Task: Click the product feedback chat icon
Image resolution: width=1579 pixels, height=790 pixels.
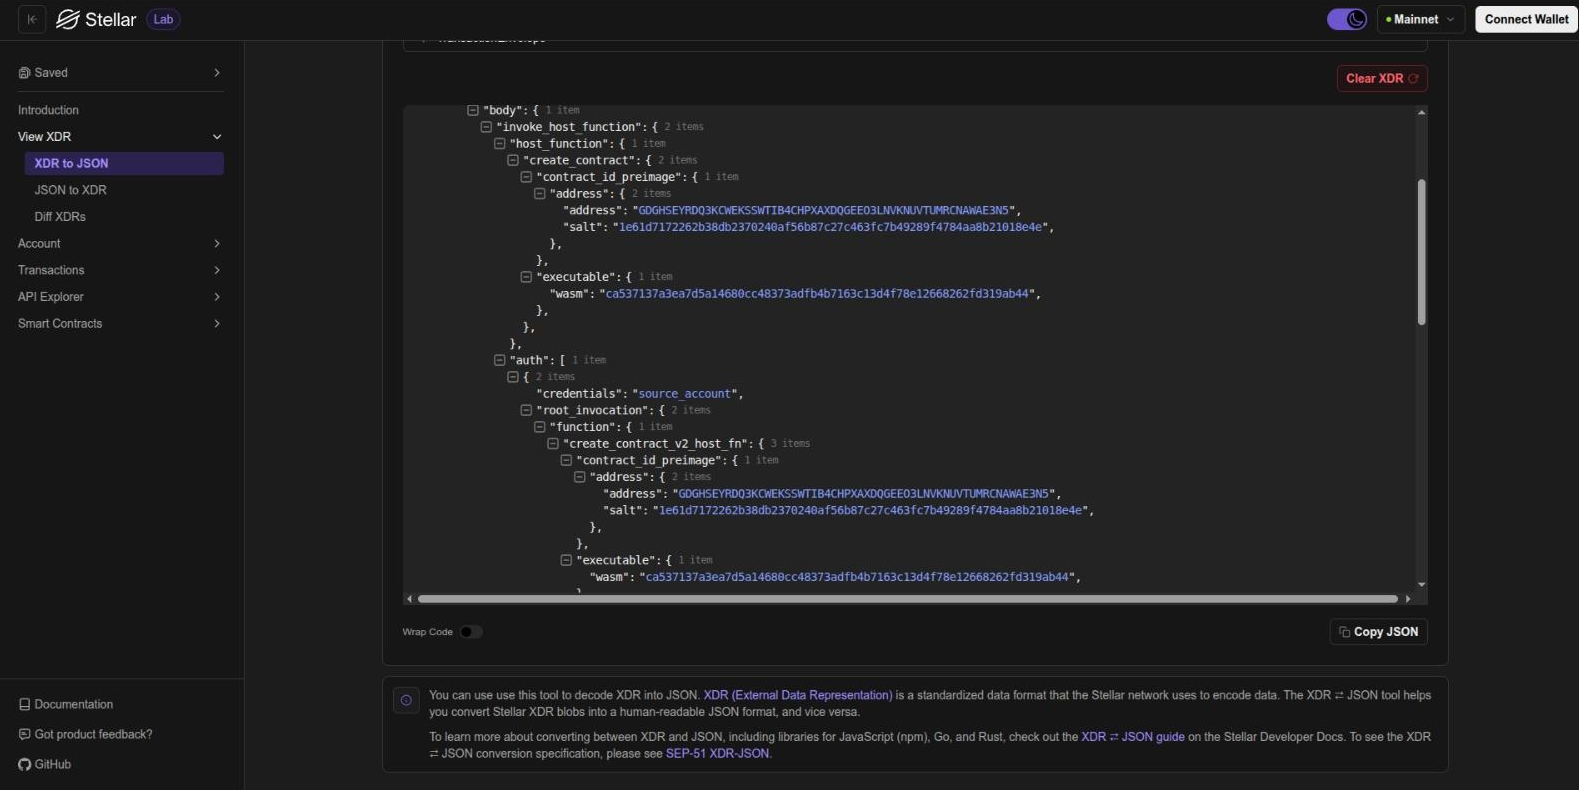Action: click(24, 734)
